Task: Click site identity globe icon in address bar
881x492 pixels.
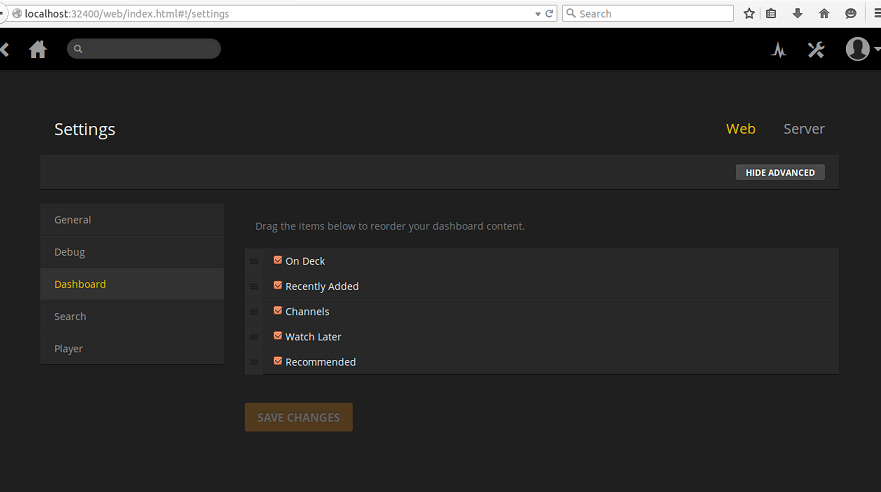Action: (x=17, y=13)
